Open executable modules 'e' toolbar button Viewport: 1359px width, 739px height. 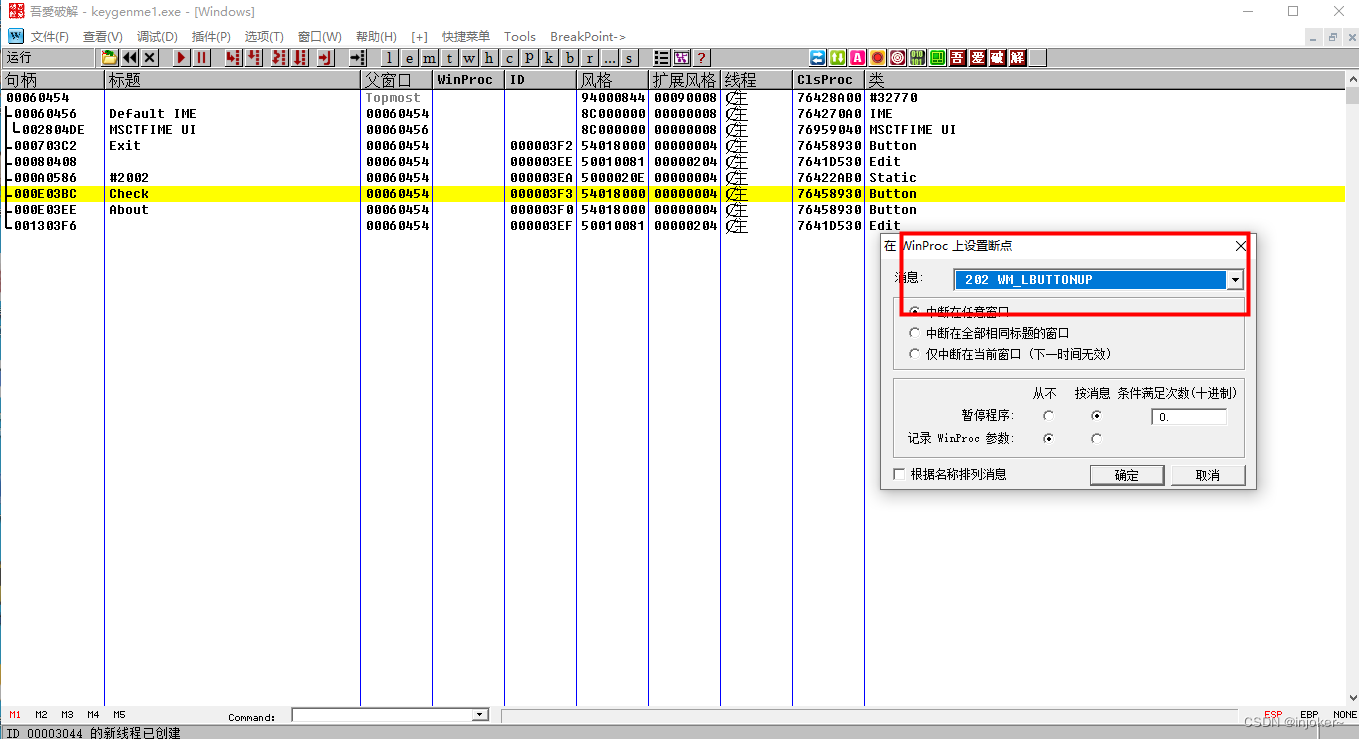(409, 58)
